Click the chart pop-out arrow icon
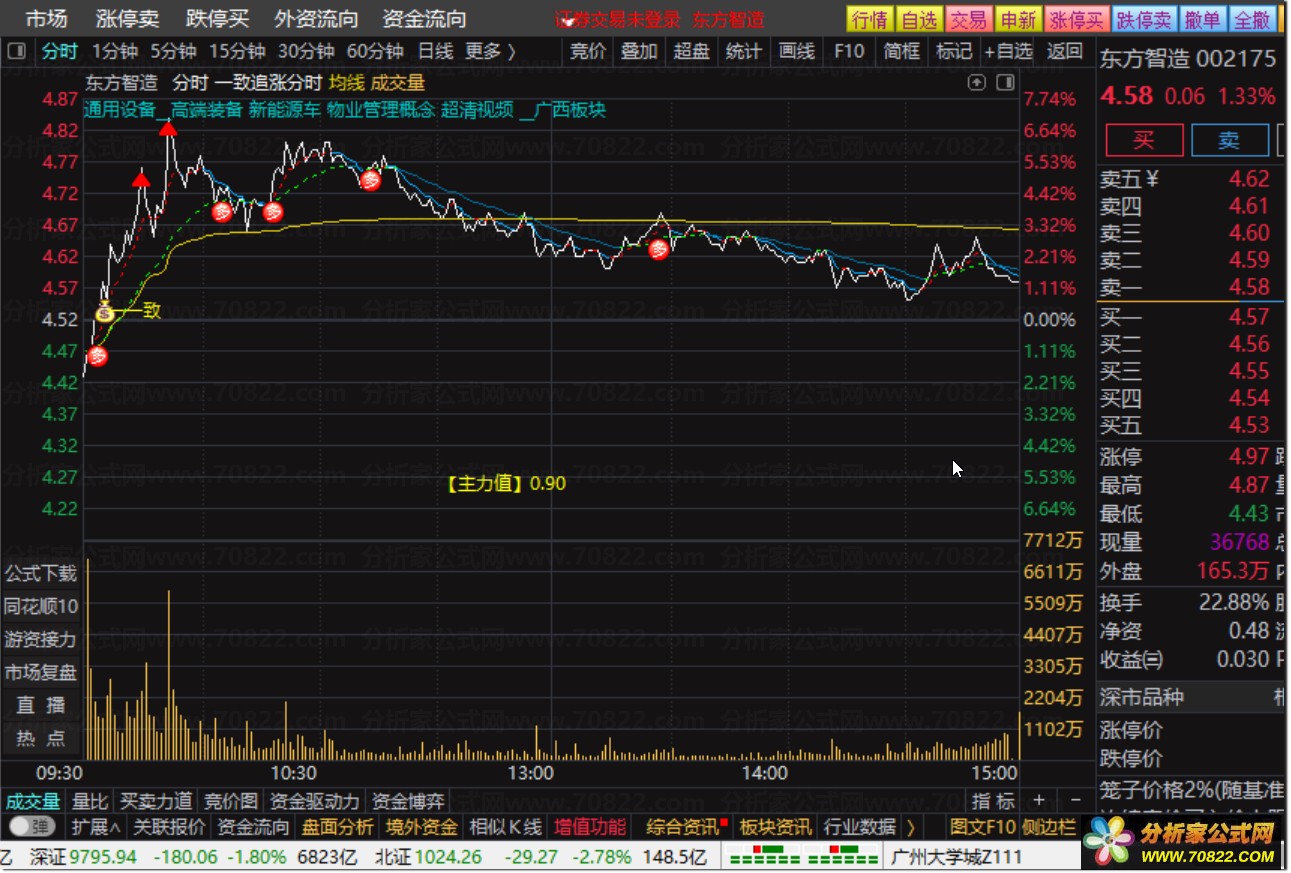This screenshot has height=873, width=1291. pyautogui.click(x=977, y=83)
